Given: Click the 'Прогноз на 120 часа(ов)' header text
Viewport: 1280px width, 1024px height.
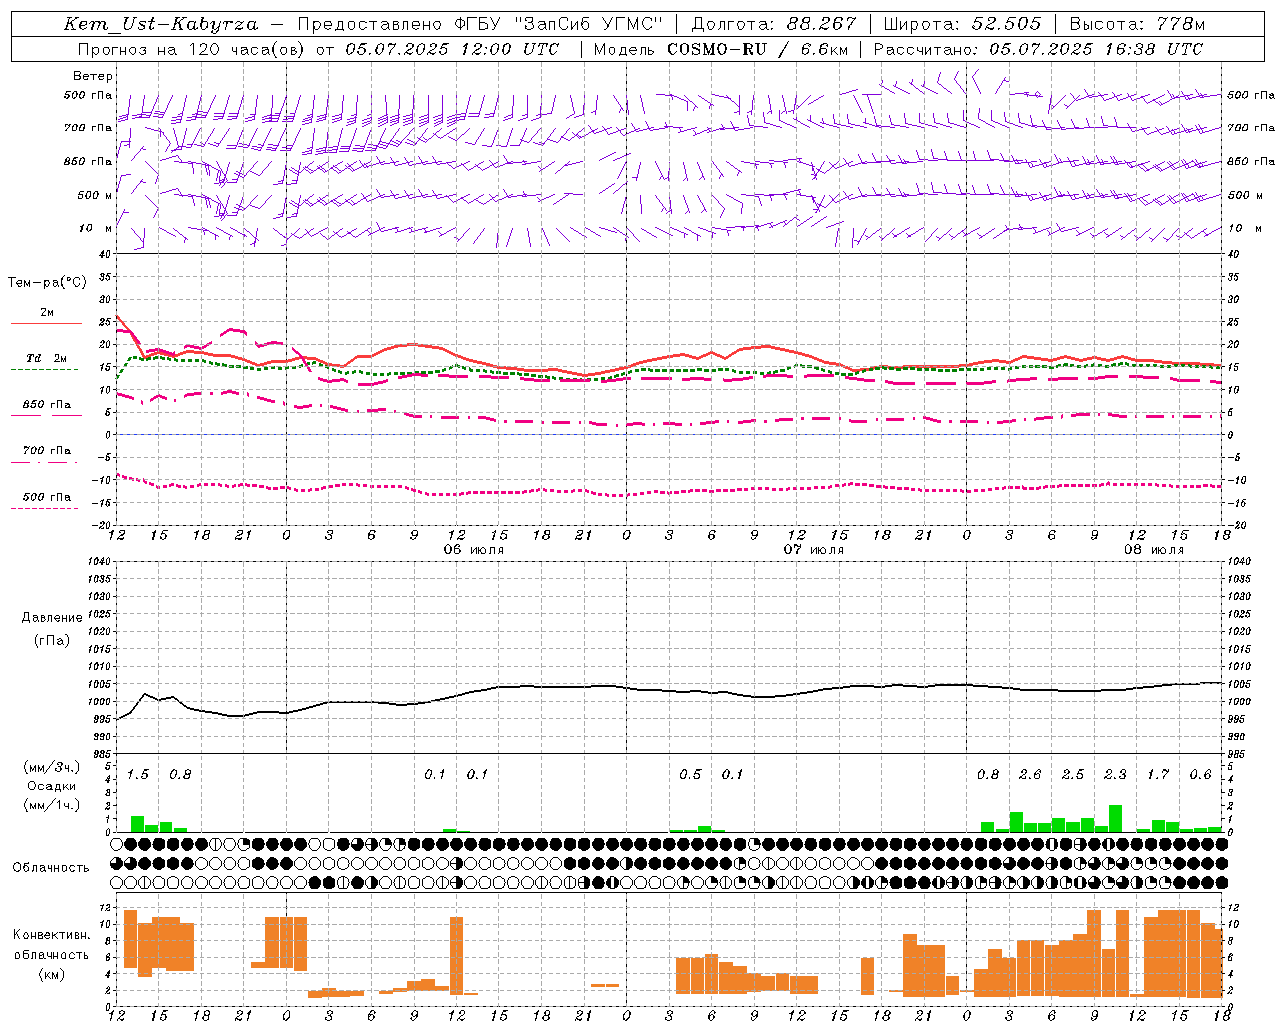Looking at the screenshot, I should pyautogui.click(x=192, y=49).
